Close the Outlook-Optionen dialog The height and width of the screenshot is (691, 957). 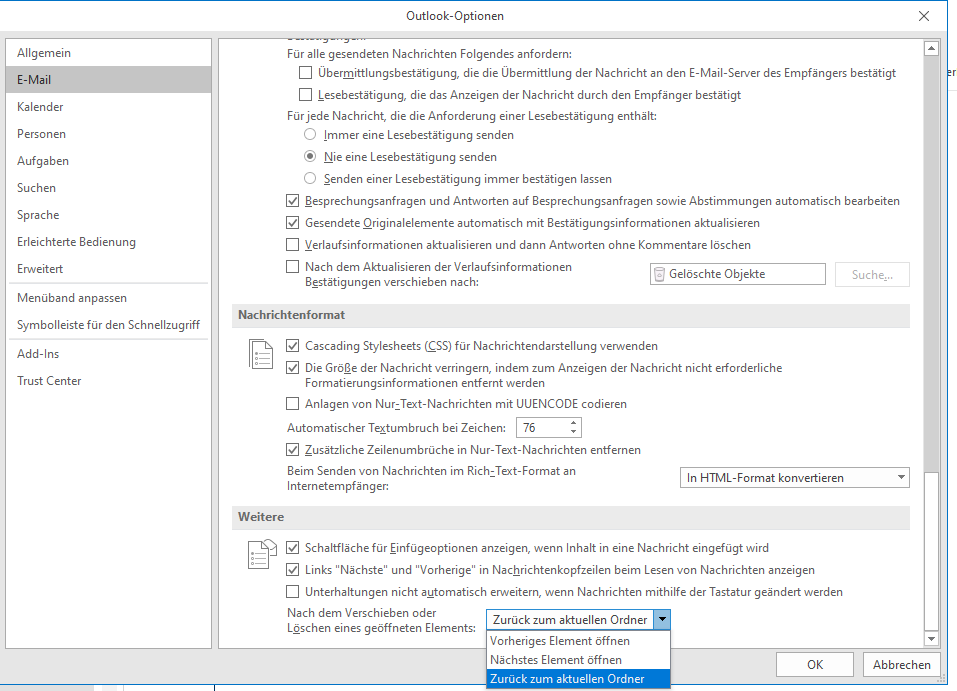923,16
